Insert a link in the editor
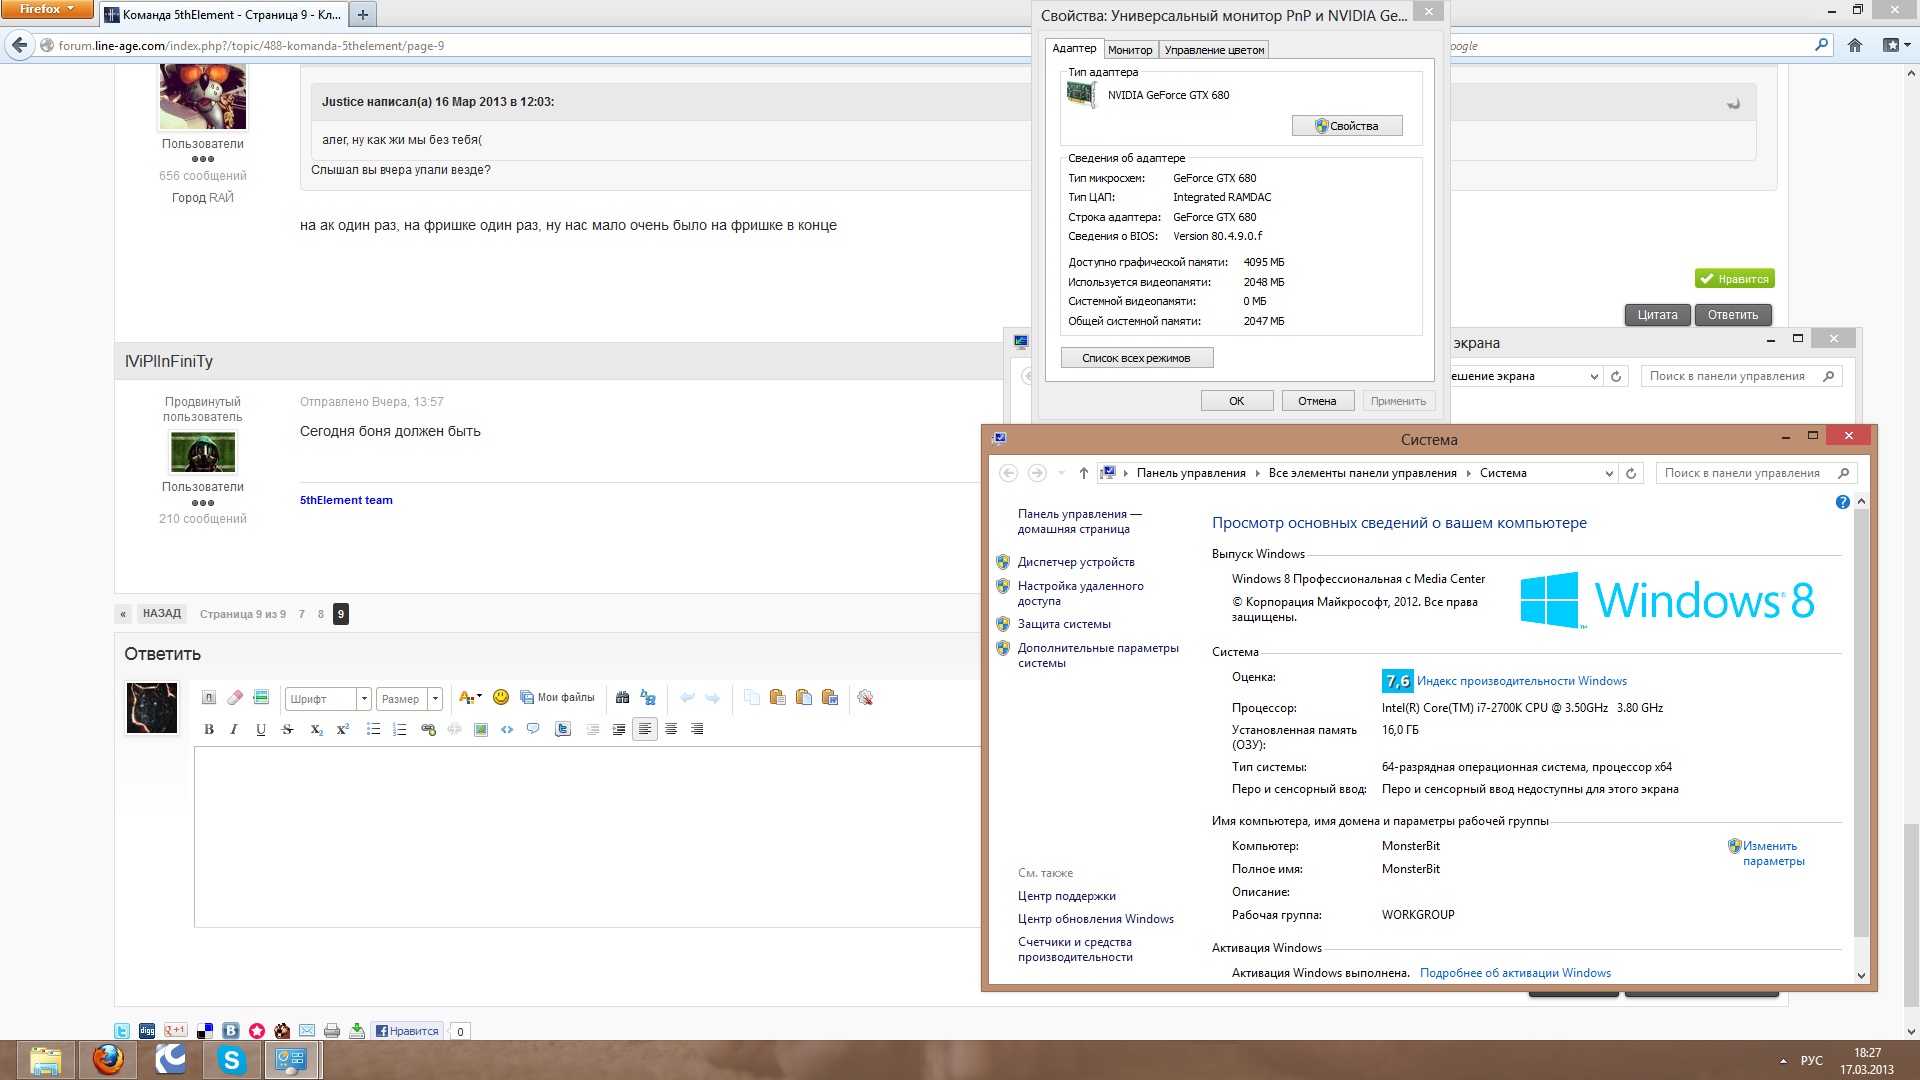The image size is (1920, 1080). coord(428,729)
